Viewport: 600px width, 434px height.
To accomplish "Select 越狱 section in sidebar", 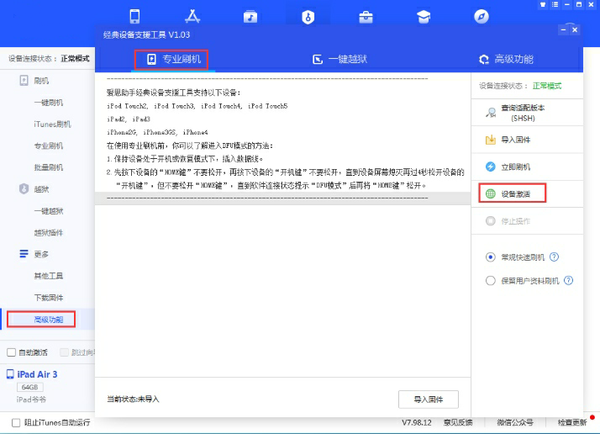I will (41, 189).
